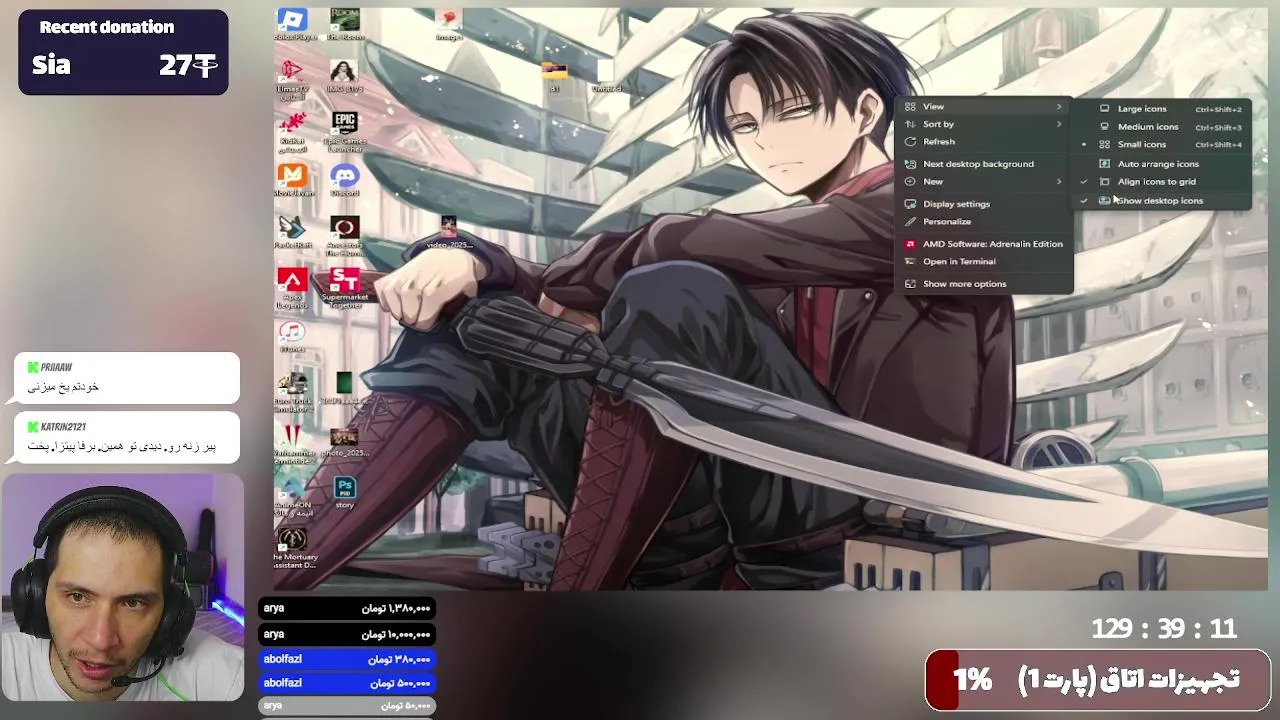This screenshot has width=1280, height=720.
Task: Toggle Auto arrange icons
Action: click(x=1162, y=164)
